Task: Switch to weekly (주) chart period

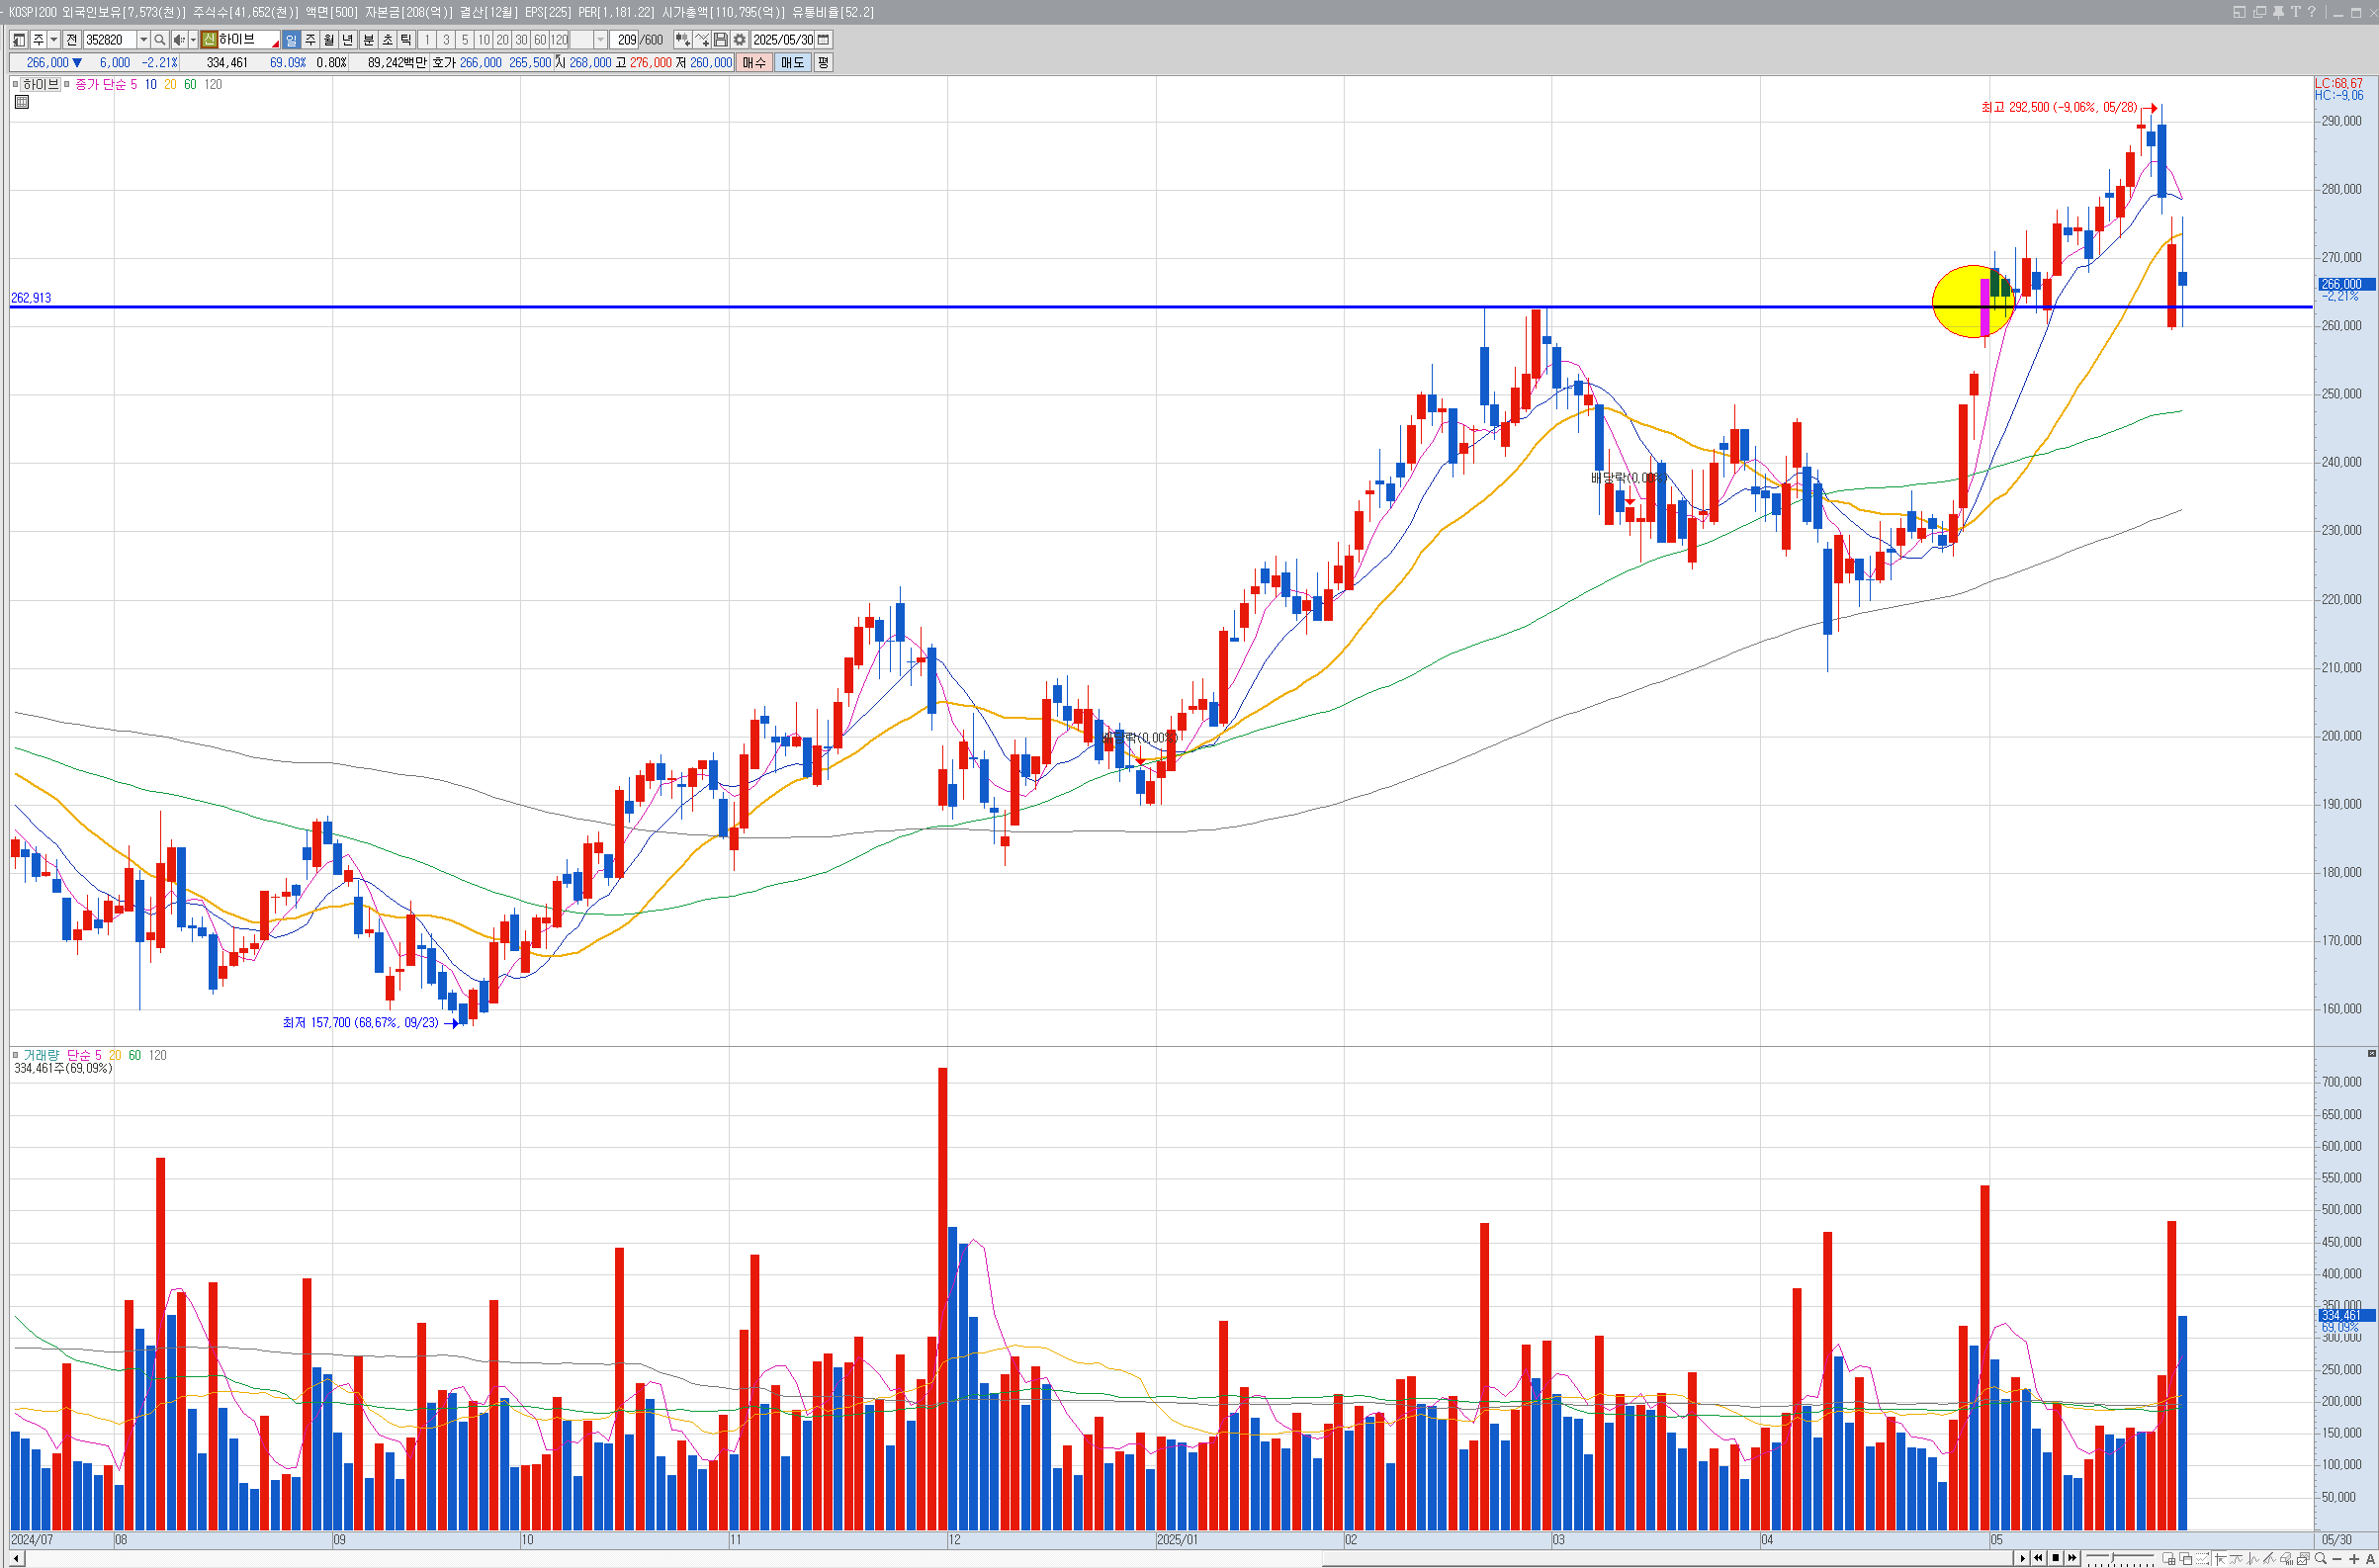Action: pyautogui.click(x=310, y=40)
